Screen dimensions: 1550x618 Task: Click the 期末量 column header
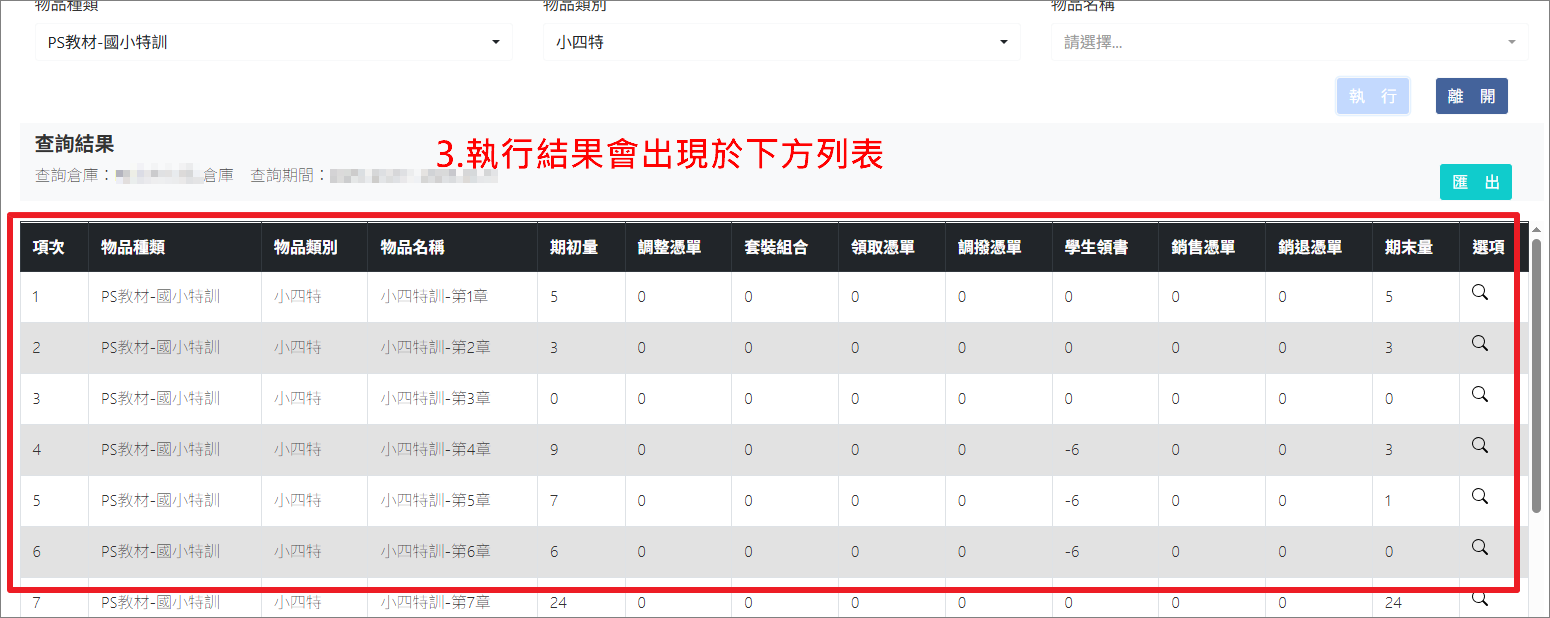click(1409, 248)
